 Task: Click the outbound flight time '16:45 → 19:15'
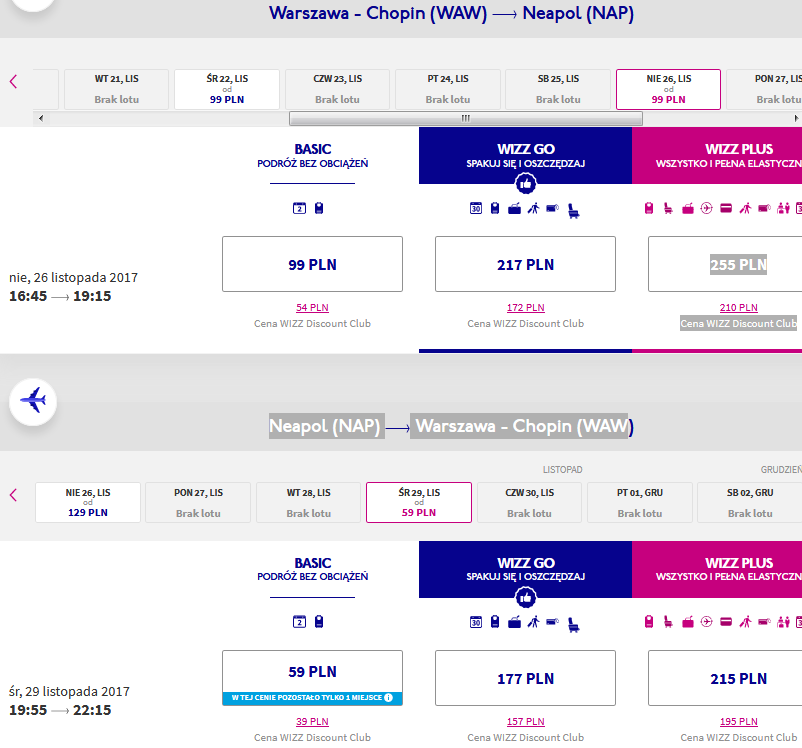(x=60, y=296)
